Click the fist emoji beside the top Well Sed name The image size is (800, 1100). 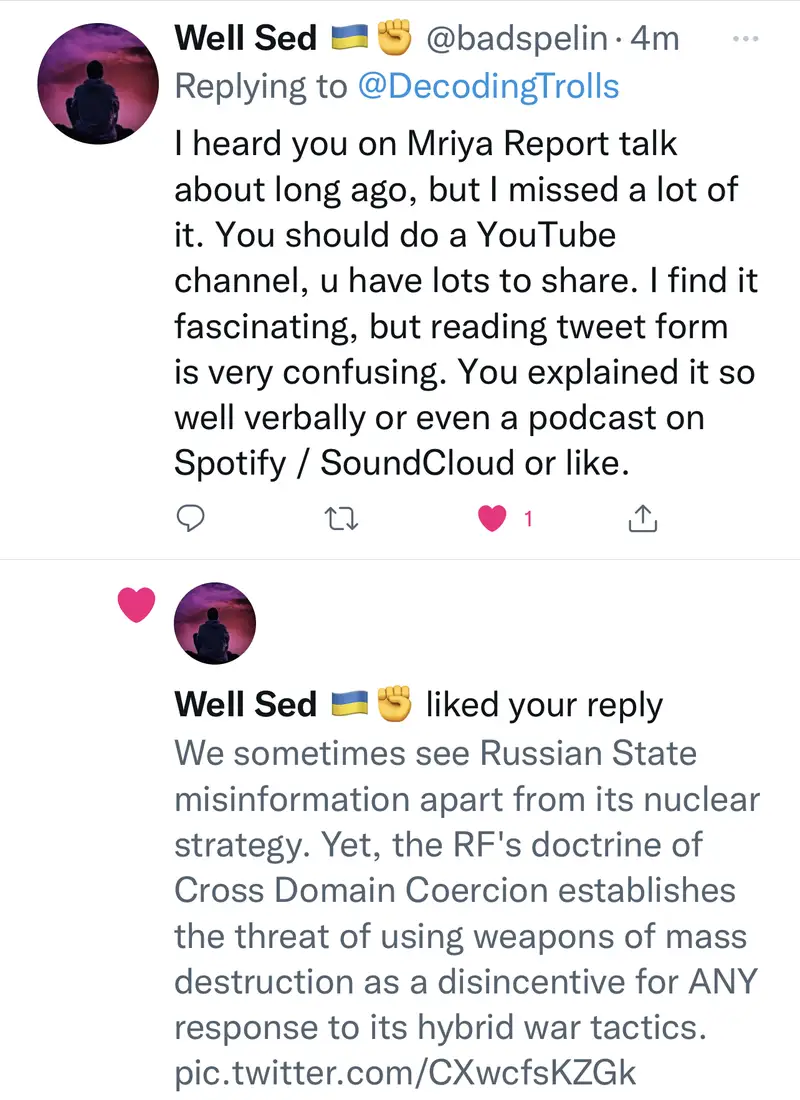[393, 40]
